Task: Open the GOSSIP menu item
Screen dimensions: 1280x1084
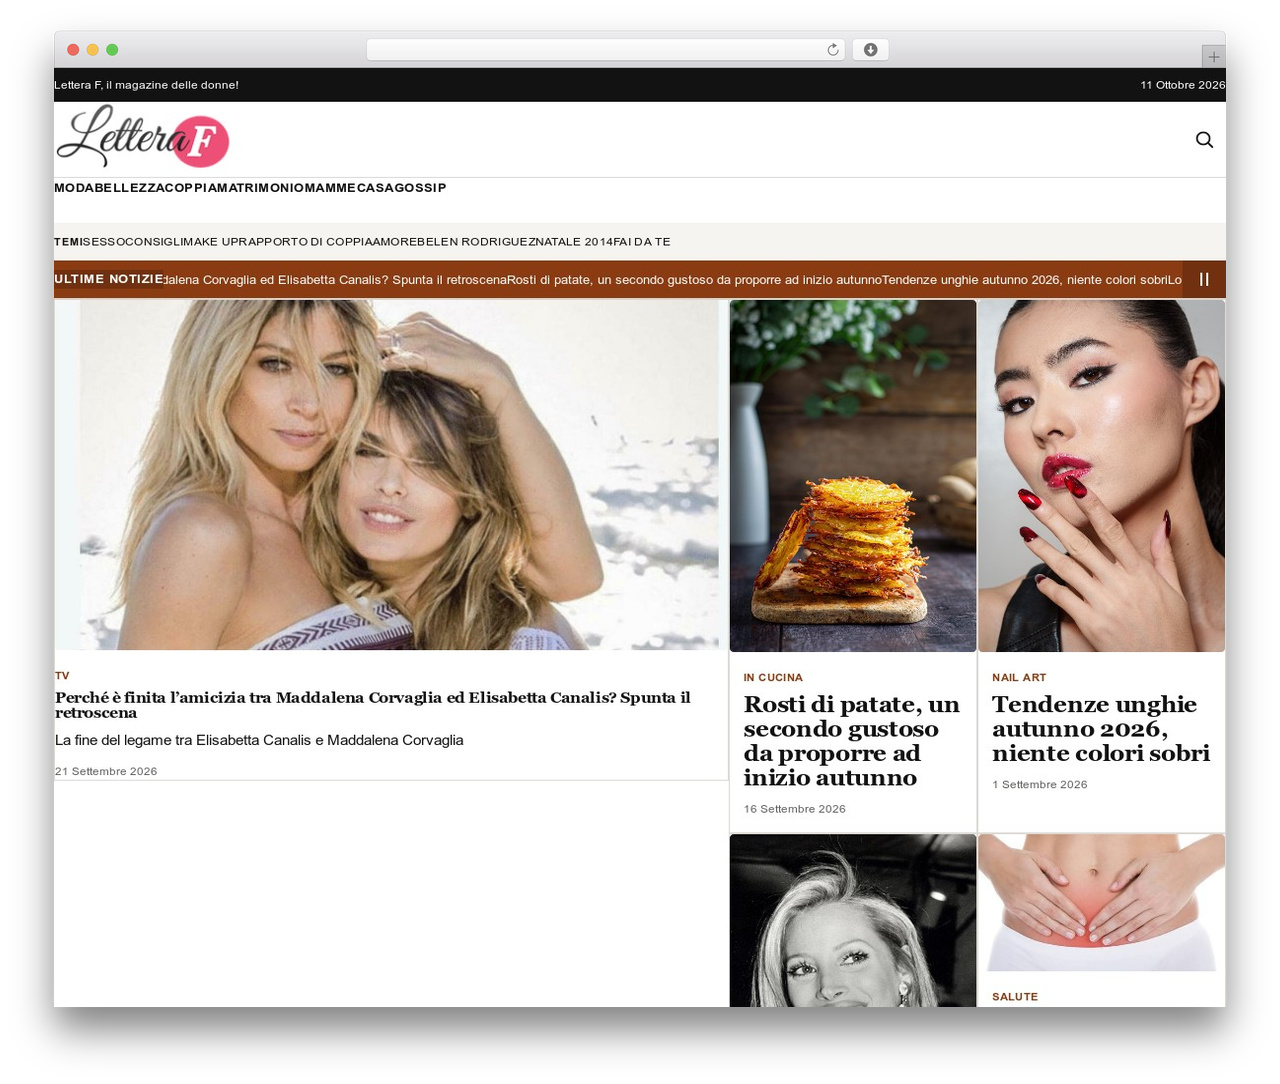Action: click(x=420, y=188)
